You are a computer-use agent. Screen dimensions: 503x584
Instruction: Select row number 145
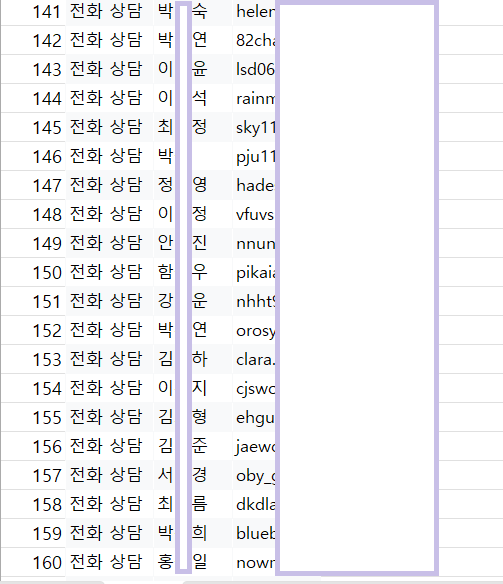[47, 127]
